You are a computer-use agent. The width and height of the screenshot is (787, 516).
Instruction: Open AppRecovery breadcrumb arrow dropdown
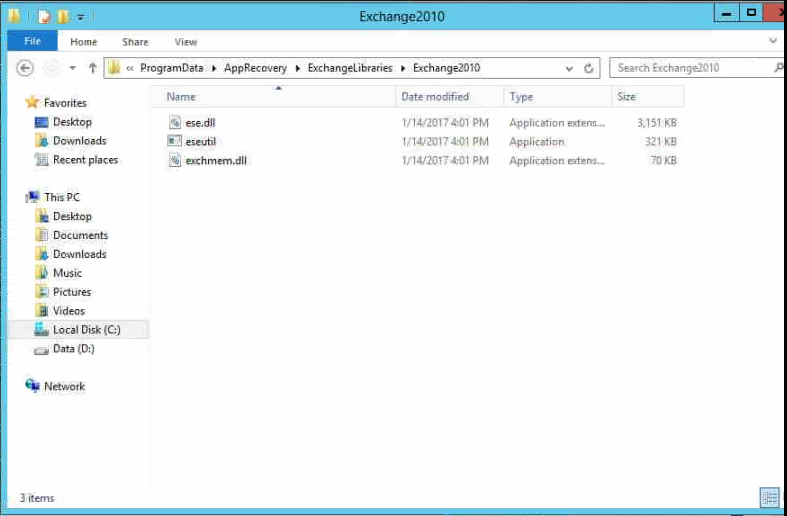[298, 68]
